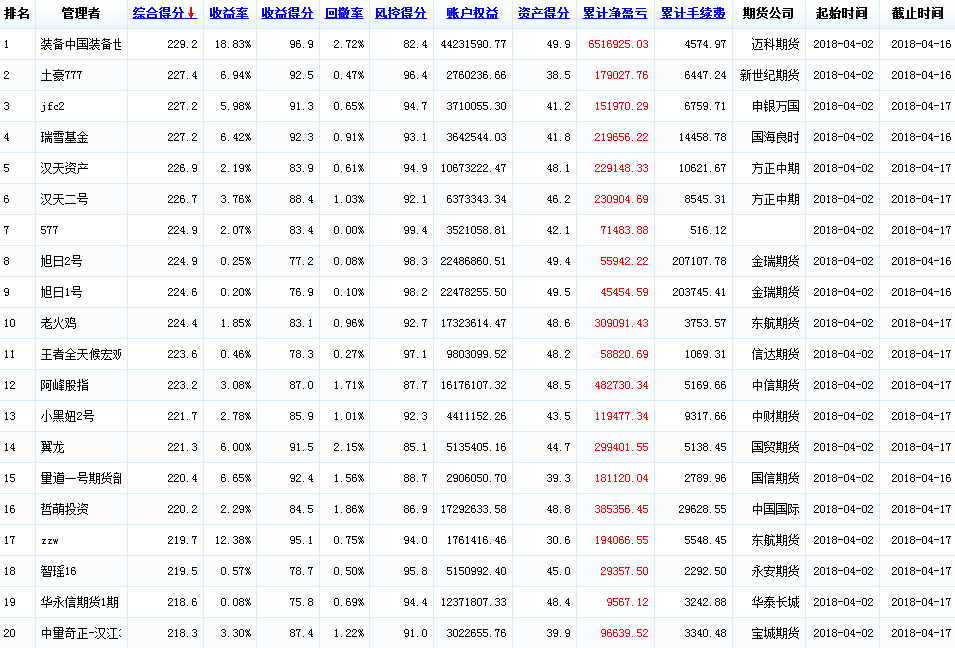Click the 综合得分 header text

(x=158, y=13)
